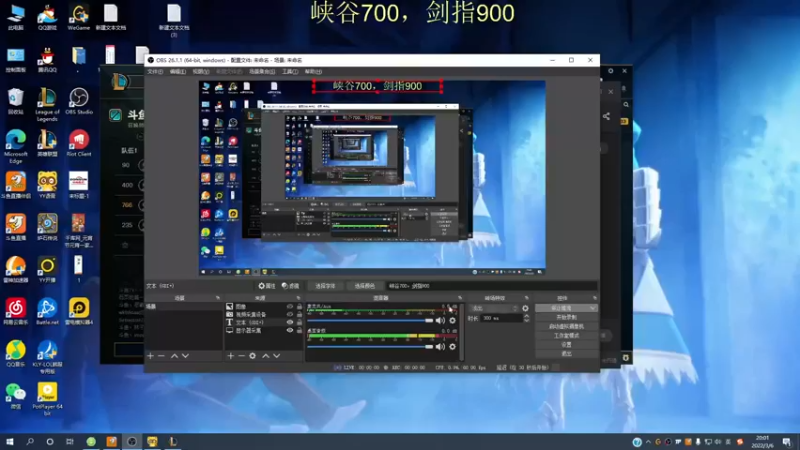This screenshot has height=450, width=800.
Task: Click the Select Color button in source toolbar
Action: (x=364, y=286)
